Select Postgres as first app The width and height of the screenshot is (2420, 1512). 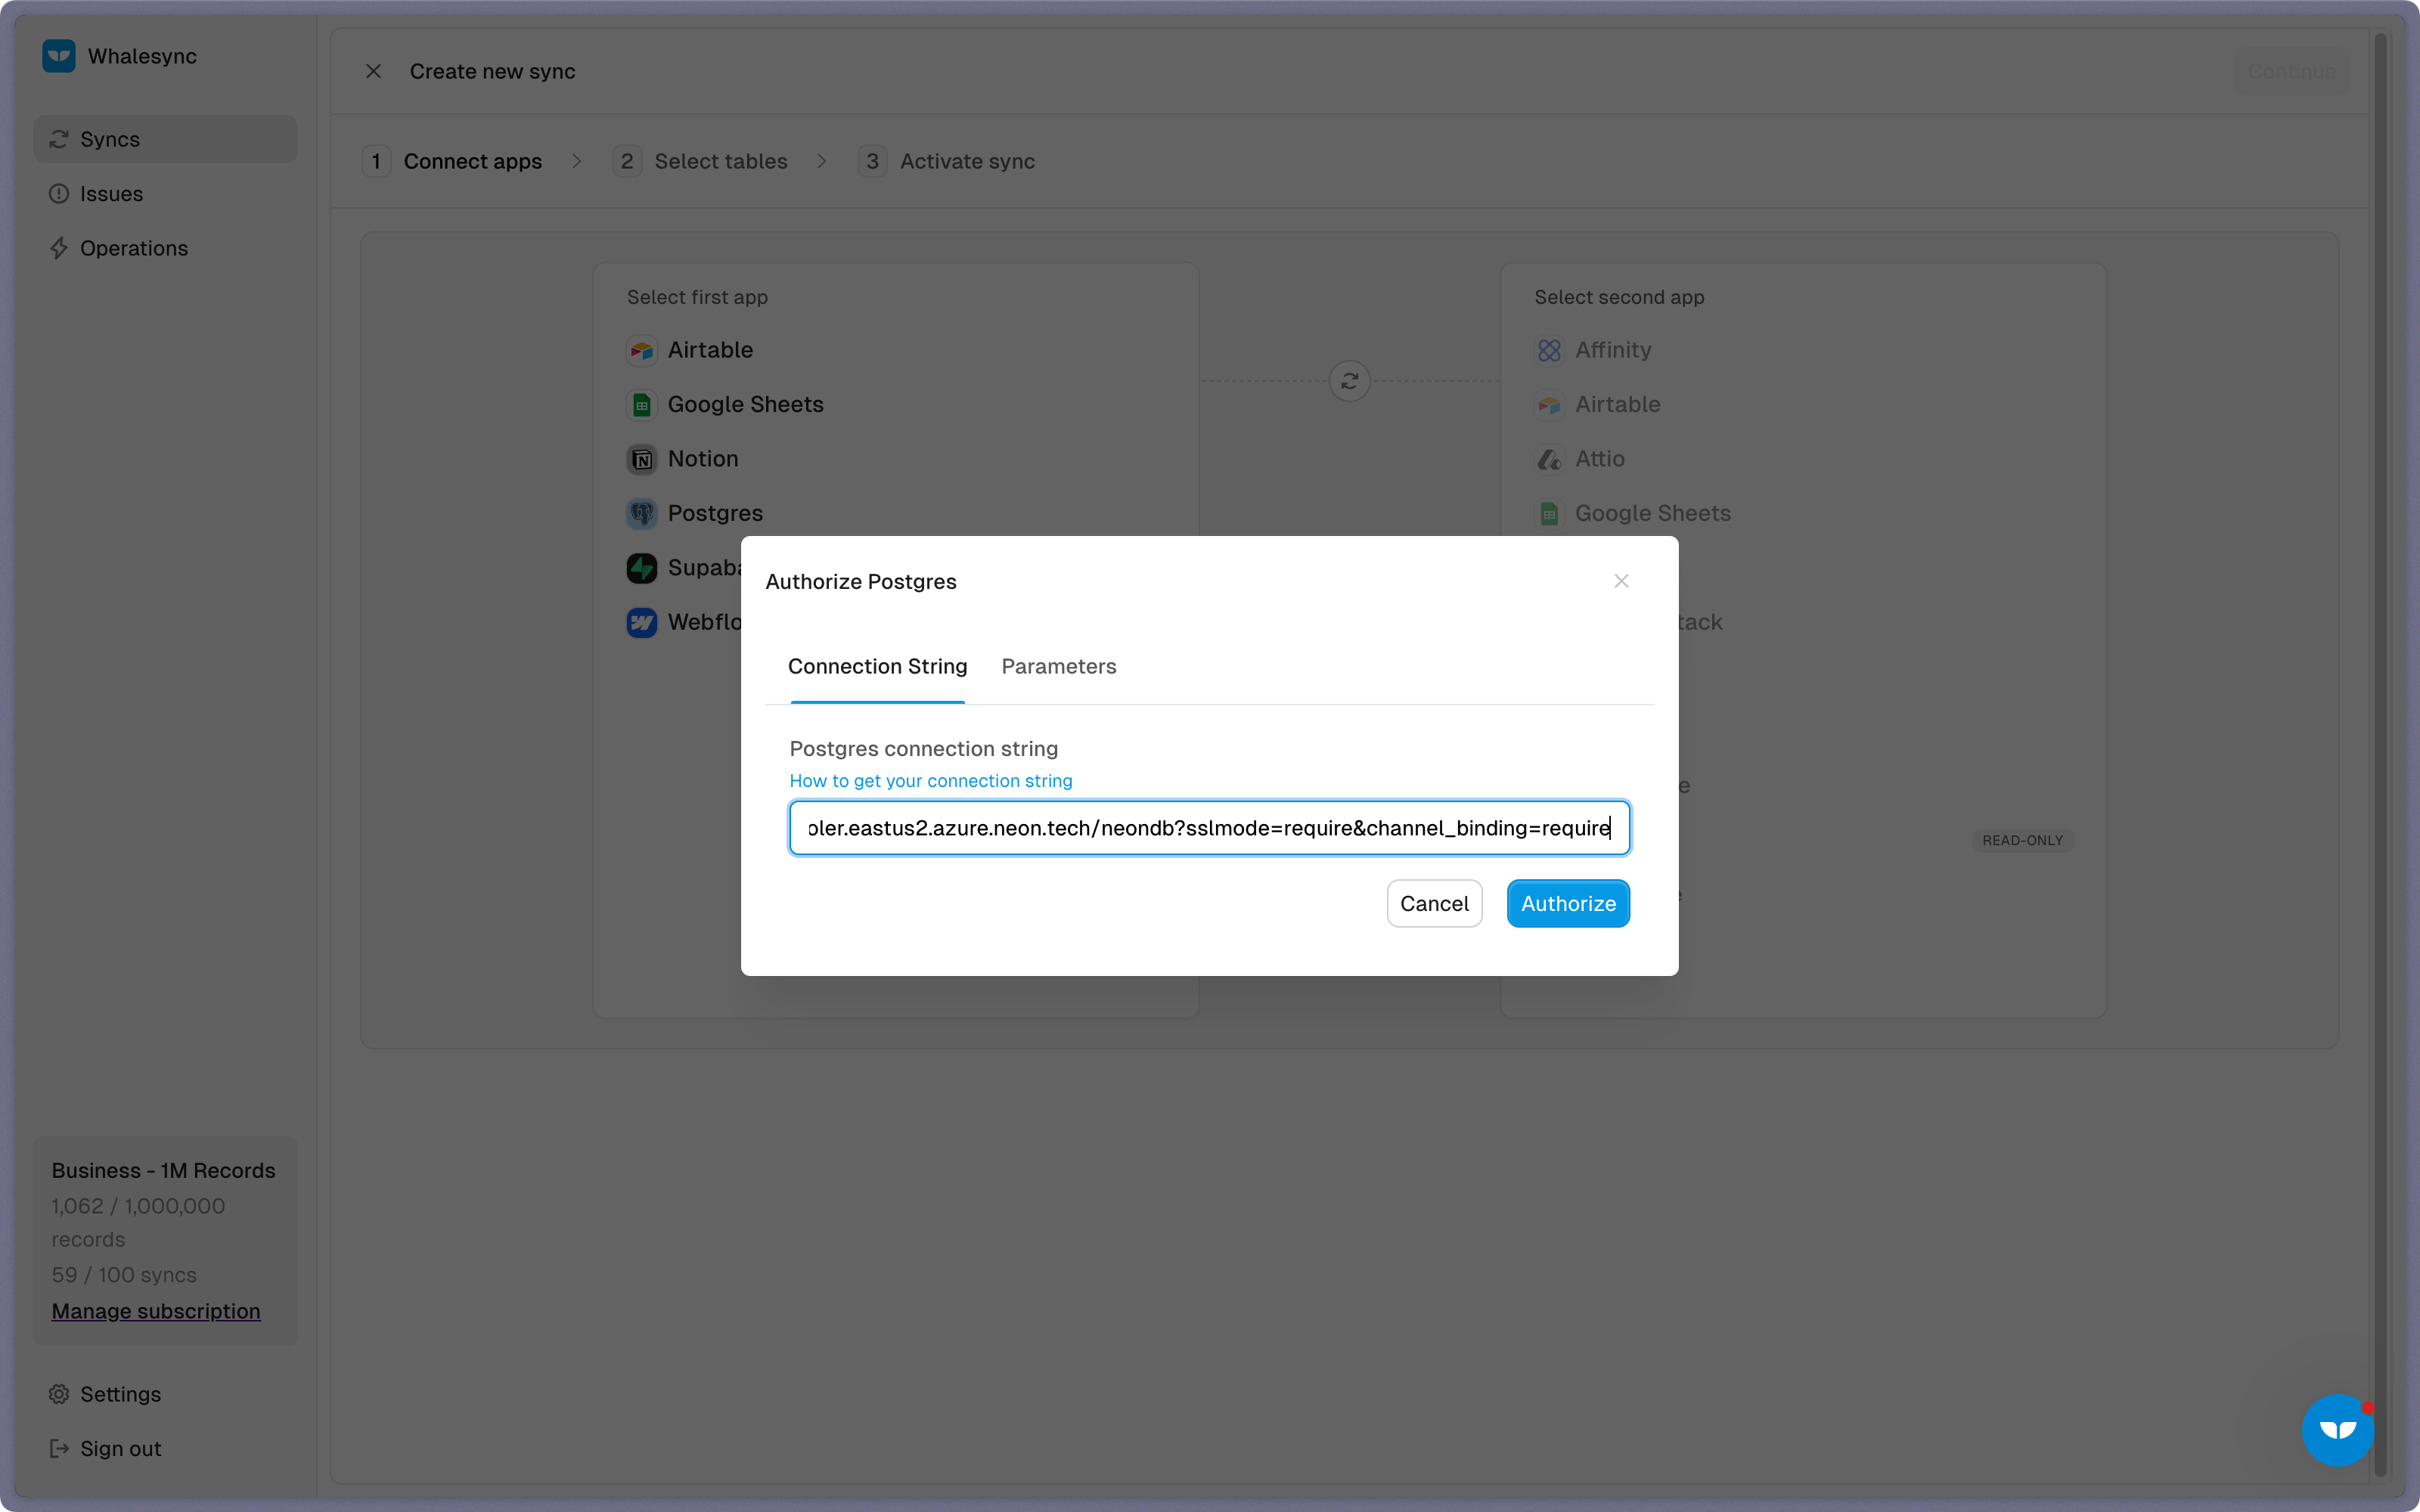tap(715, 513)
